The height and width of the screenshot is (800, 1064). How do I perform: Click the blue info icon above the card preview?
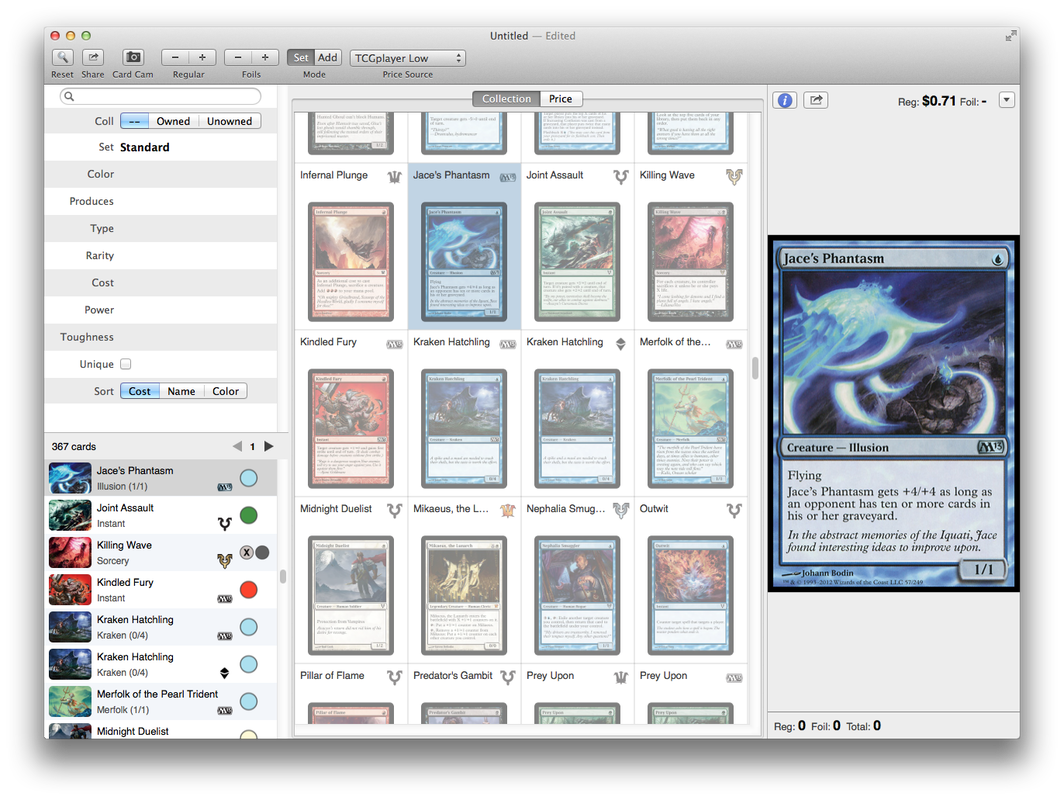tap(784, 100)
